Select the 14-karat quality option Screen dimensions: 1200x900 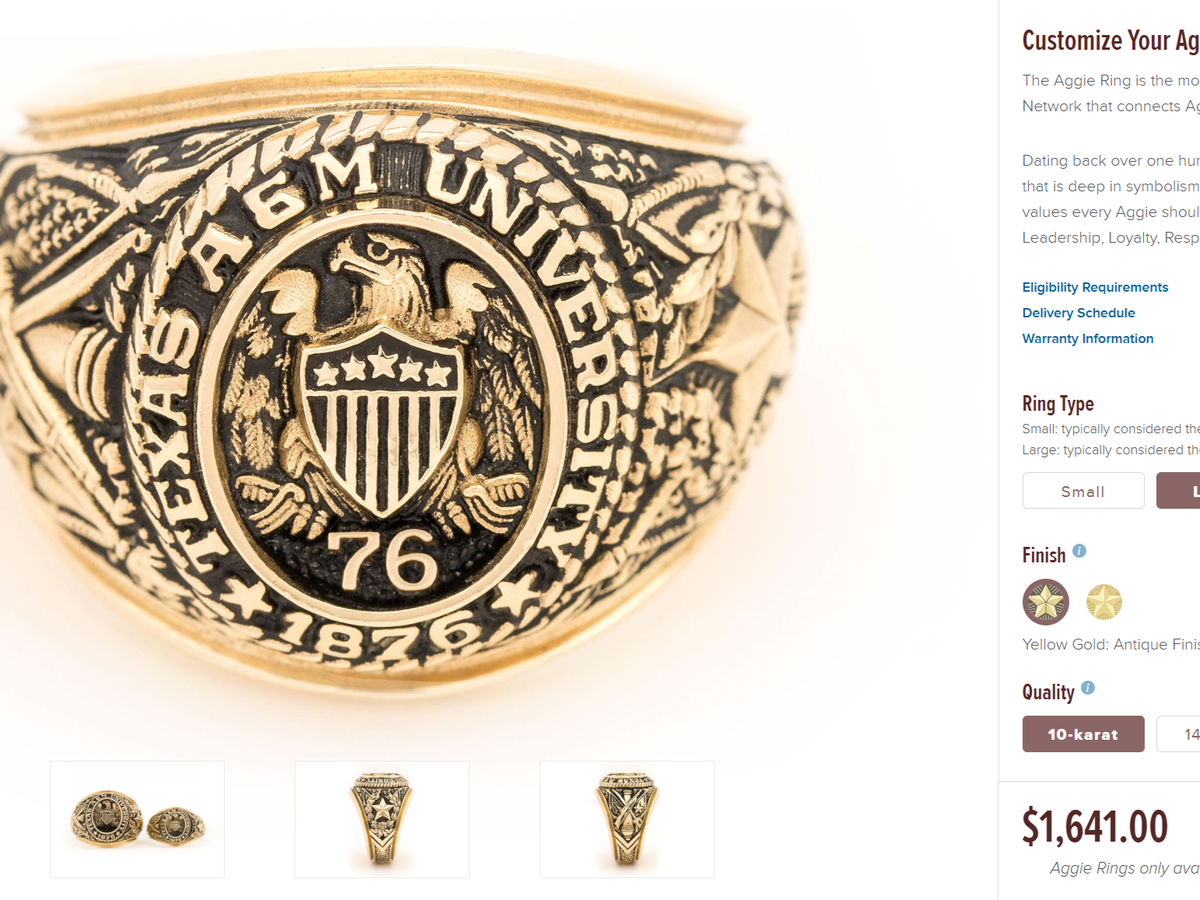1182,734
